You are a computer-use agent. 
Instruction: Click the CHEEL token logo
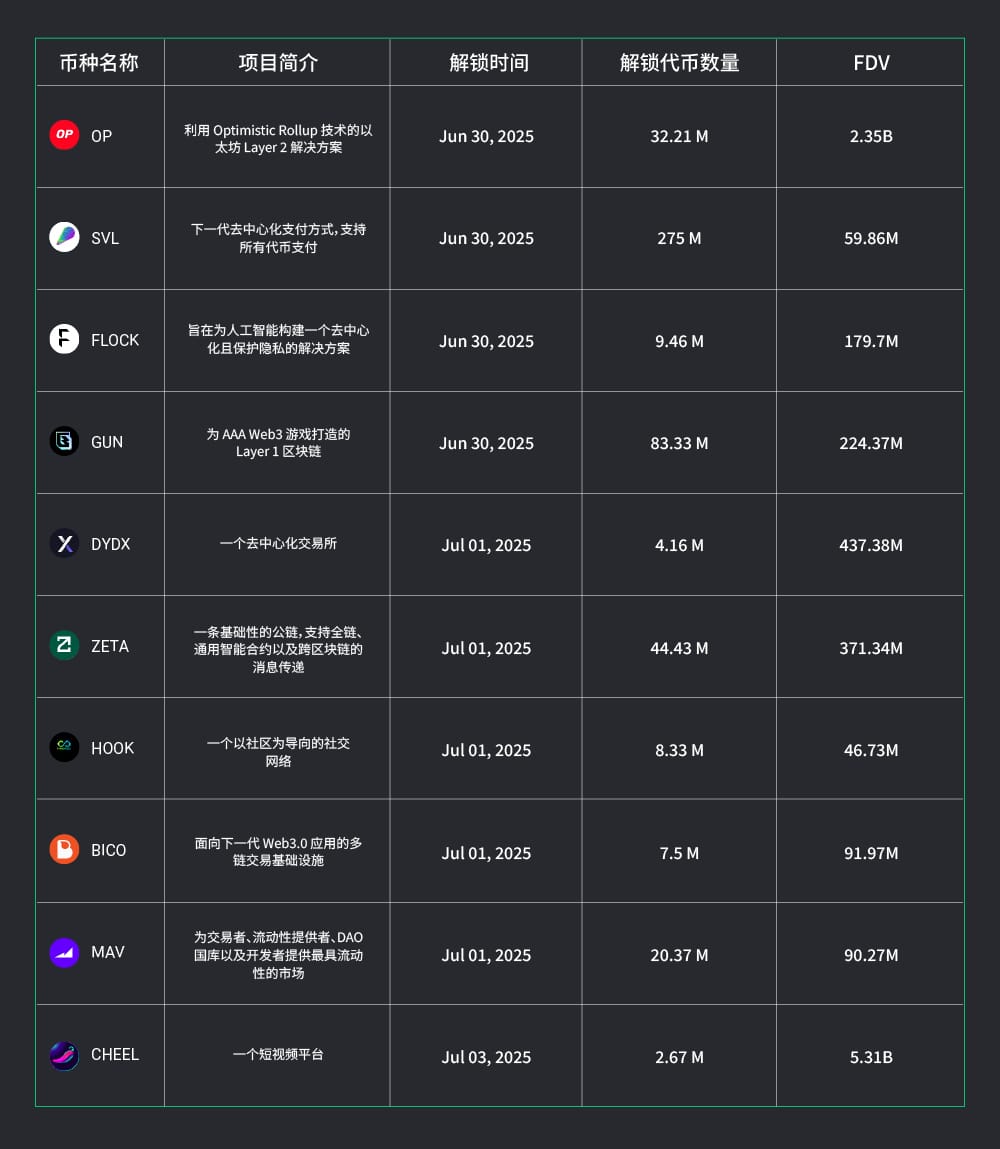(64, 1055)
